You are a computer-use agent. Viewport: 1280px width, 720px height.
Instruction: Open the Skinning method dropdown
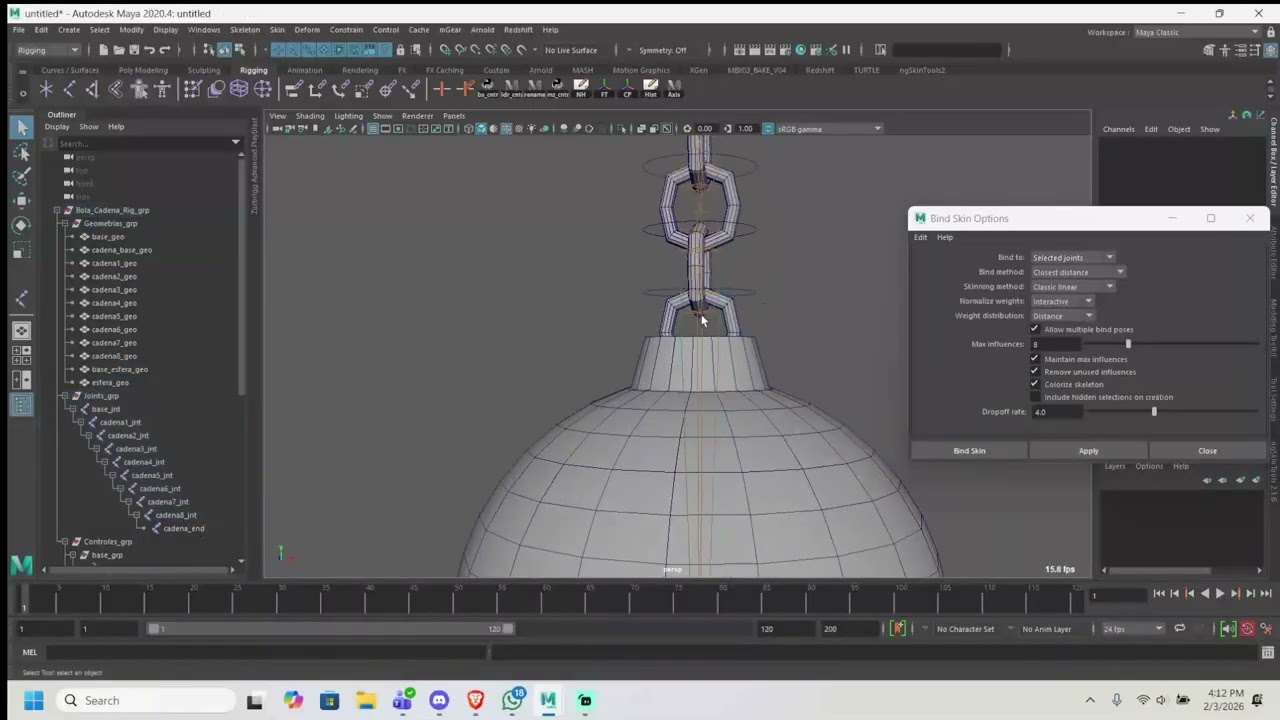coord(1073,287)
